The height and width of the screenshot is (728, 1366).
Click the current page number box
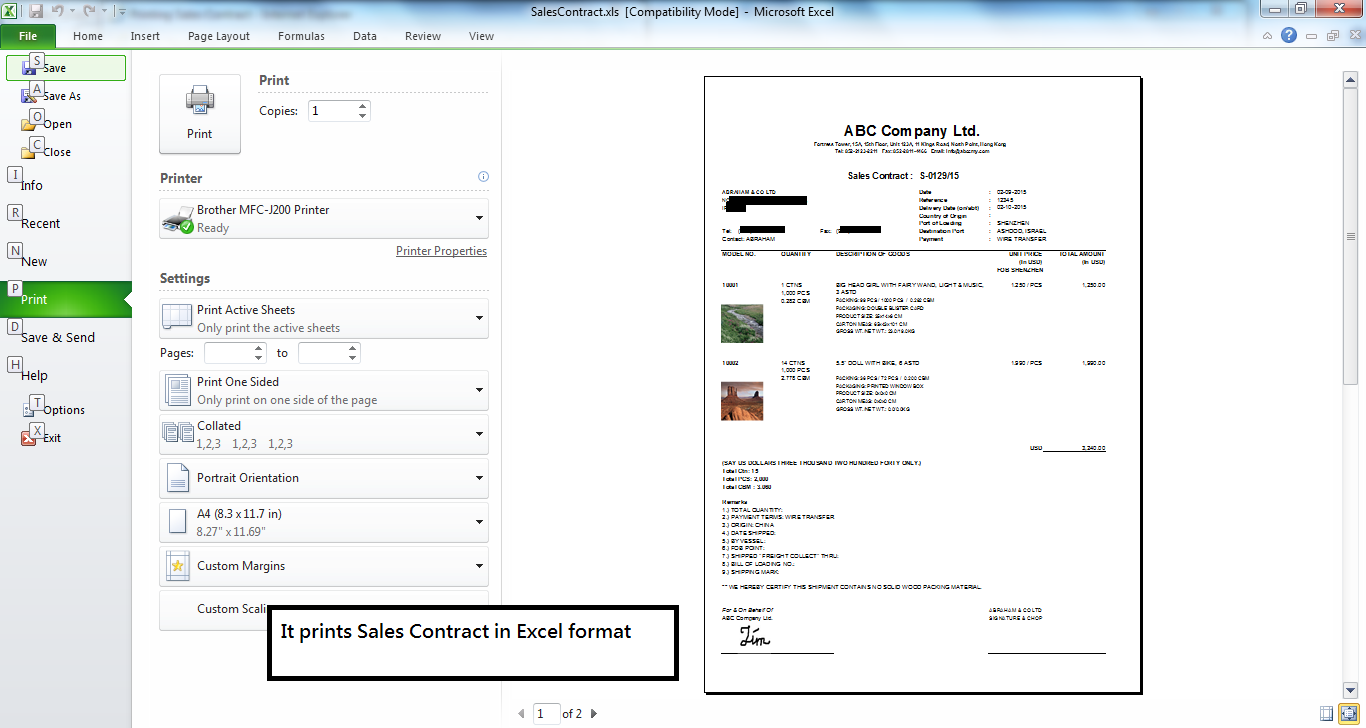click(546, 714)
